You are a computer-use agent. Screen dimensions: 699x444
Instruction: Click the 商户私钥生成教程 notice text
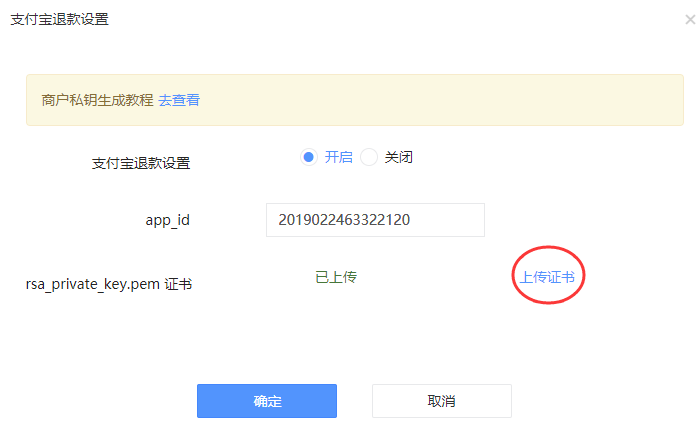(97, 100)
